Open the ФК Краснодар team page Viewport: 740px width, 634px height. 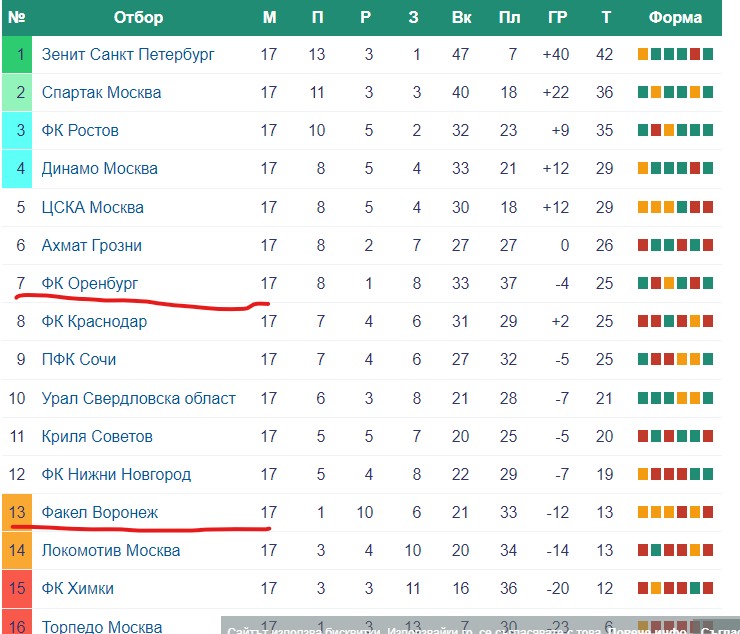click(x=94, y=321)
